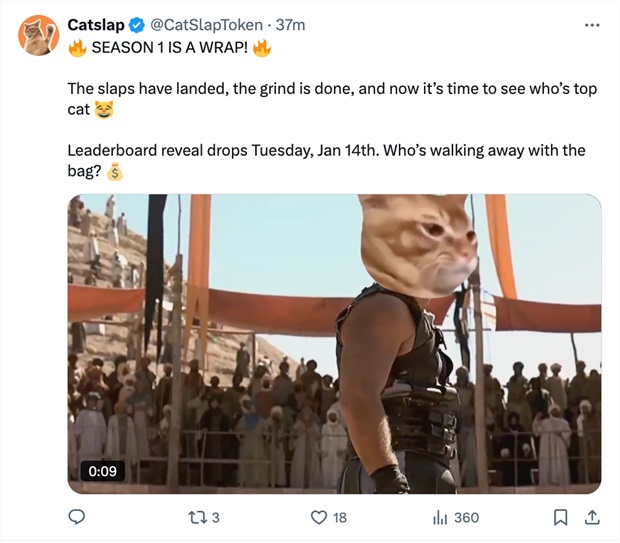620x543 pixels.
Task: Open the 37m timestamp link
Action: [x=290, y=24]
